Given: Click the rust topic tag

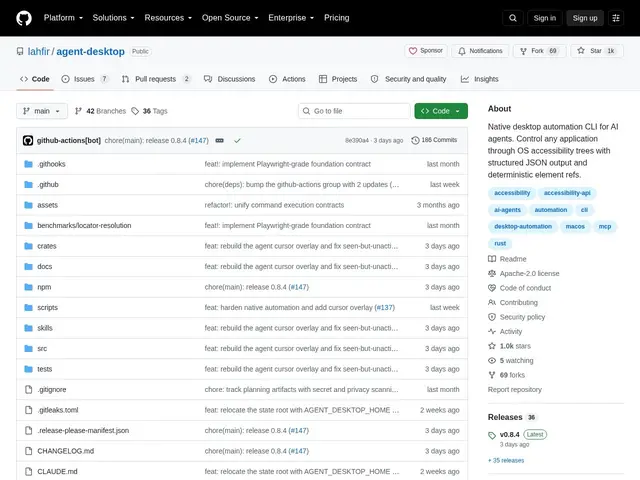Looking at the screenshot, I should 500,243.
